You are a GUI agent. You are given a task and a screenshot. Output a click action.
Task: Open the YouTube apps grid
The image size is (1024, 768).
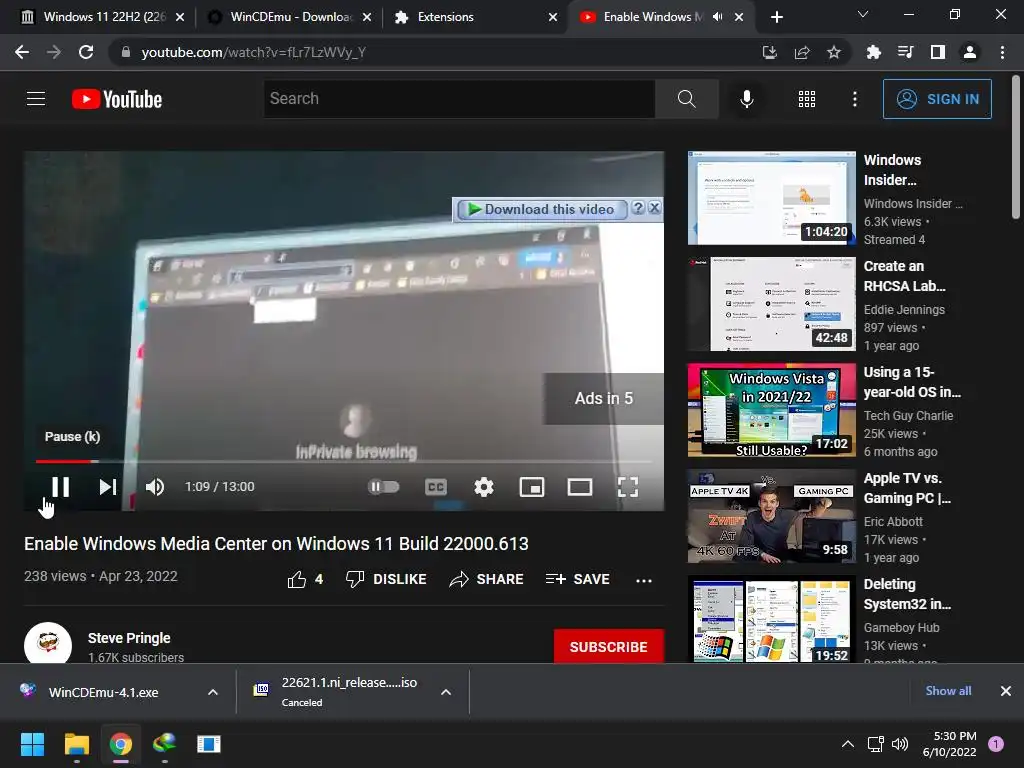coord(807,99)
